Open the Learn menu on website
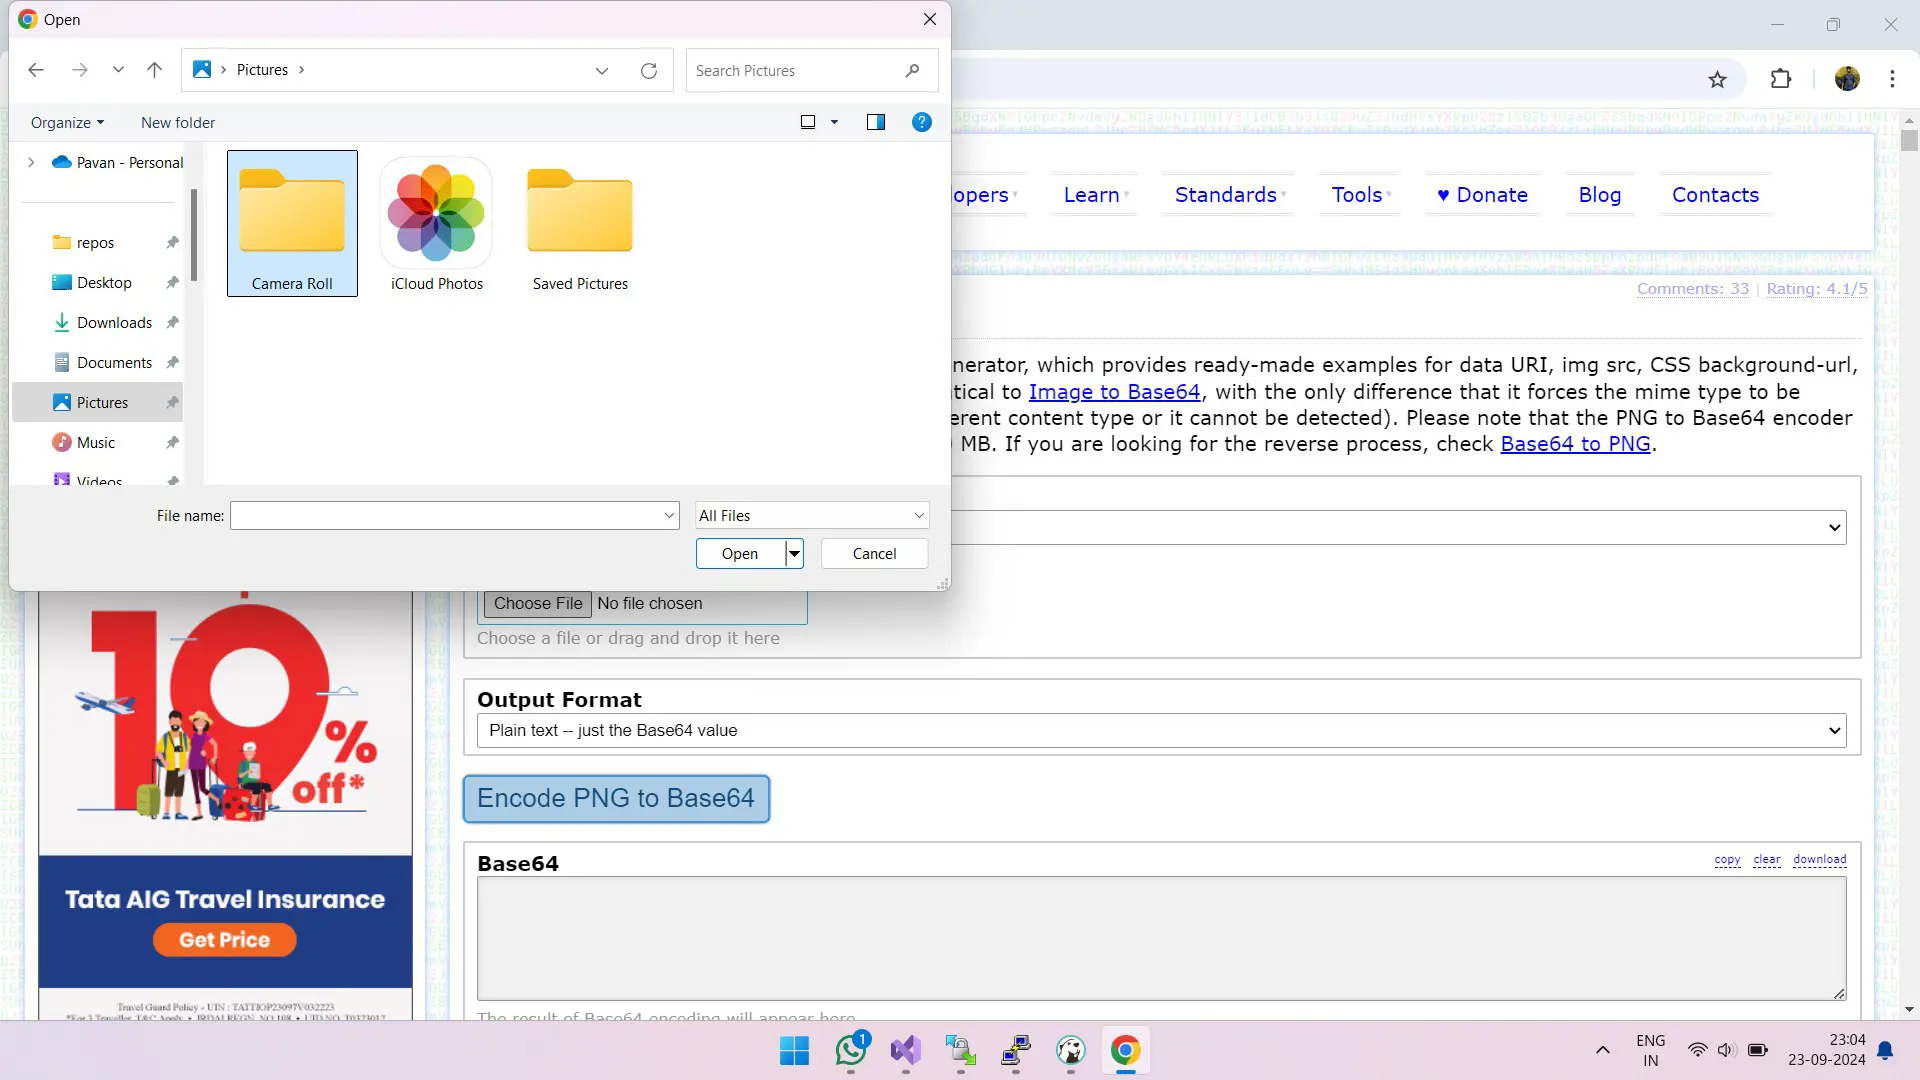This screenshot has width=1920, height=1080. point(1095,195)
